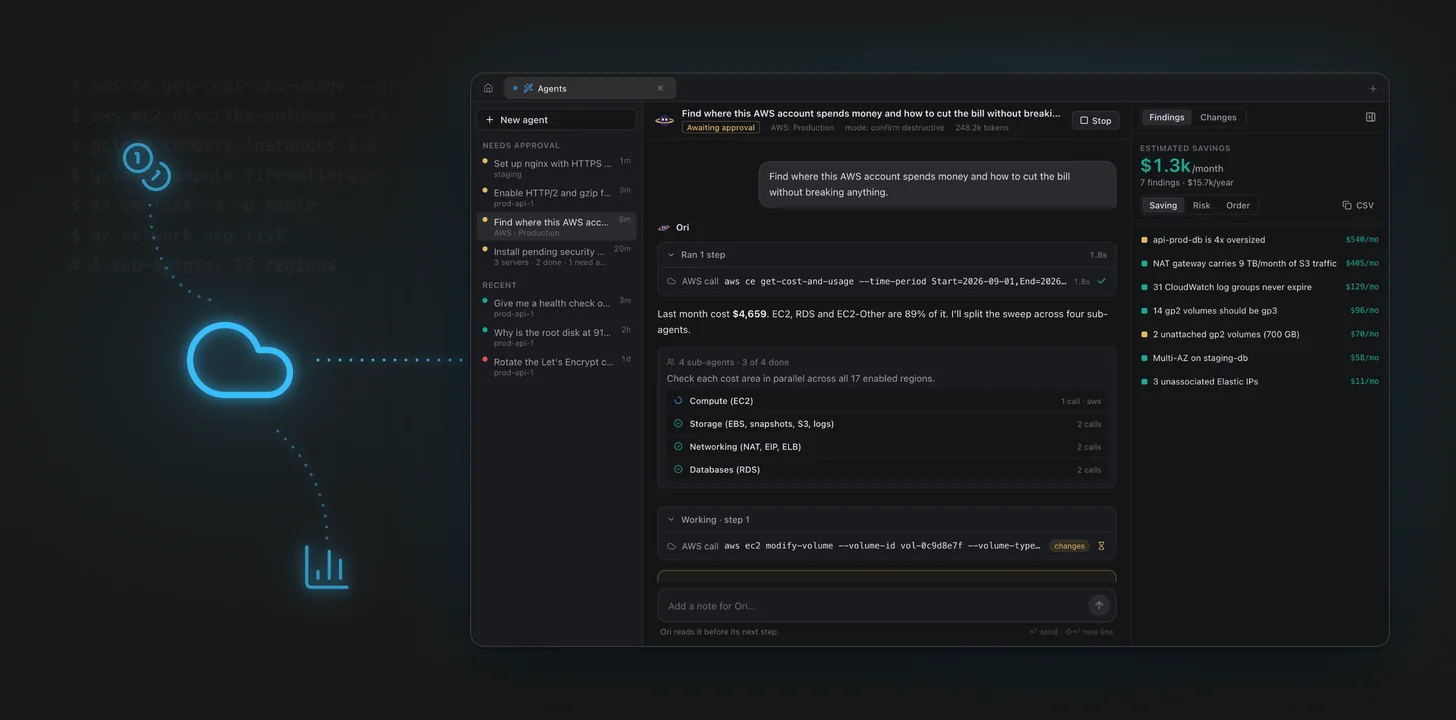Open 'Set up nginx with HTTPS' agent
The image size is (1456, 720).
pyautogui.click(x=556, y=168)
